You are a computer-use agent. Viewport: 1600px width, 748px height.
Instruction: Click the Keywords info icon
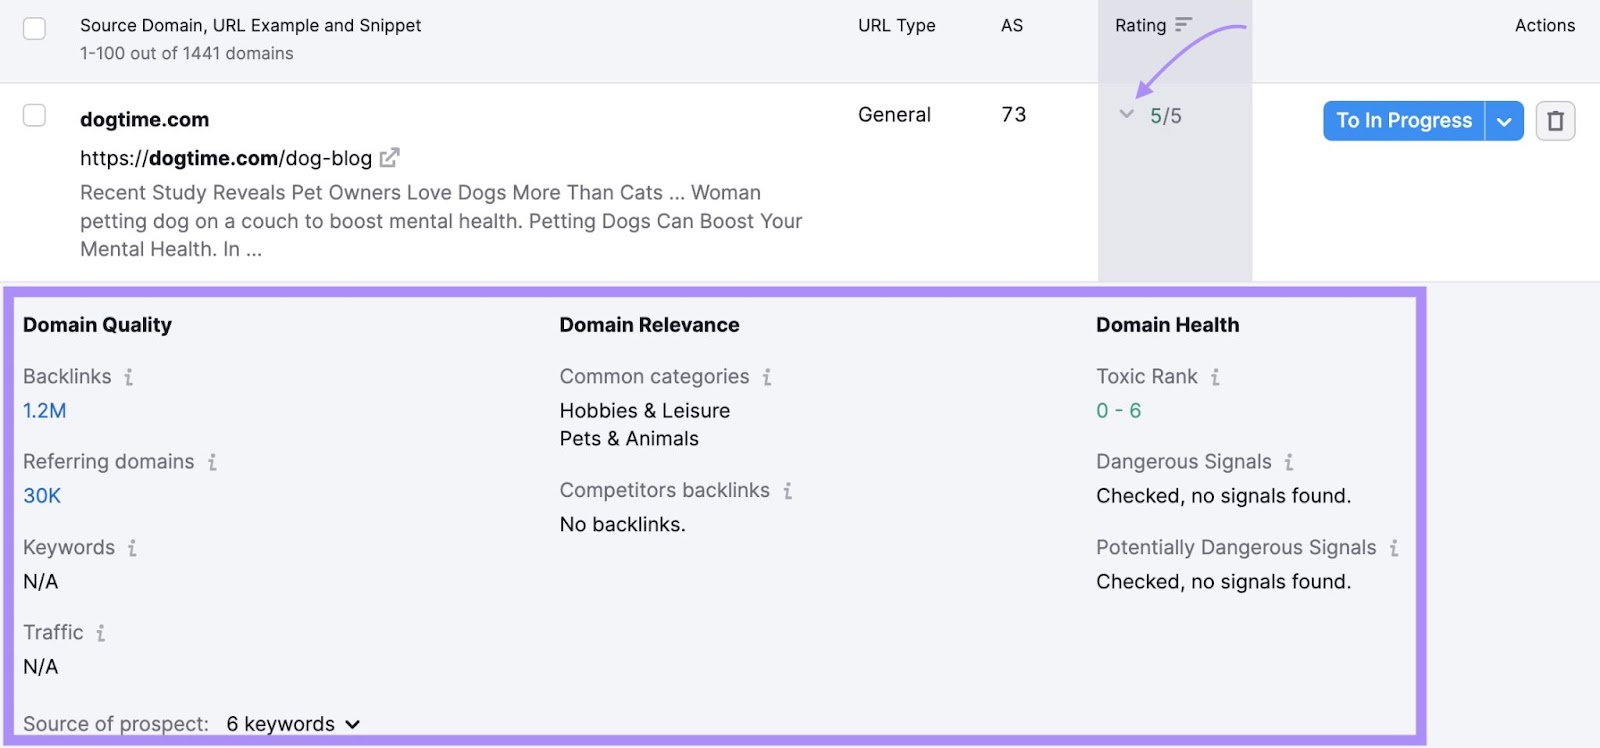coord(130,548)
